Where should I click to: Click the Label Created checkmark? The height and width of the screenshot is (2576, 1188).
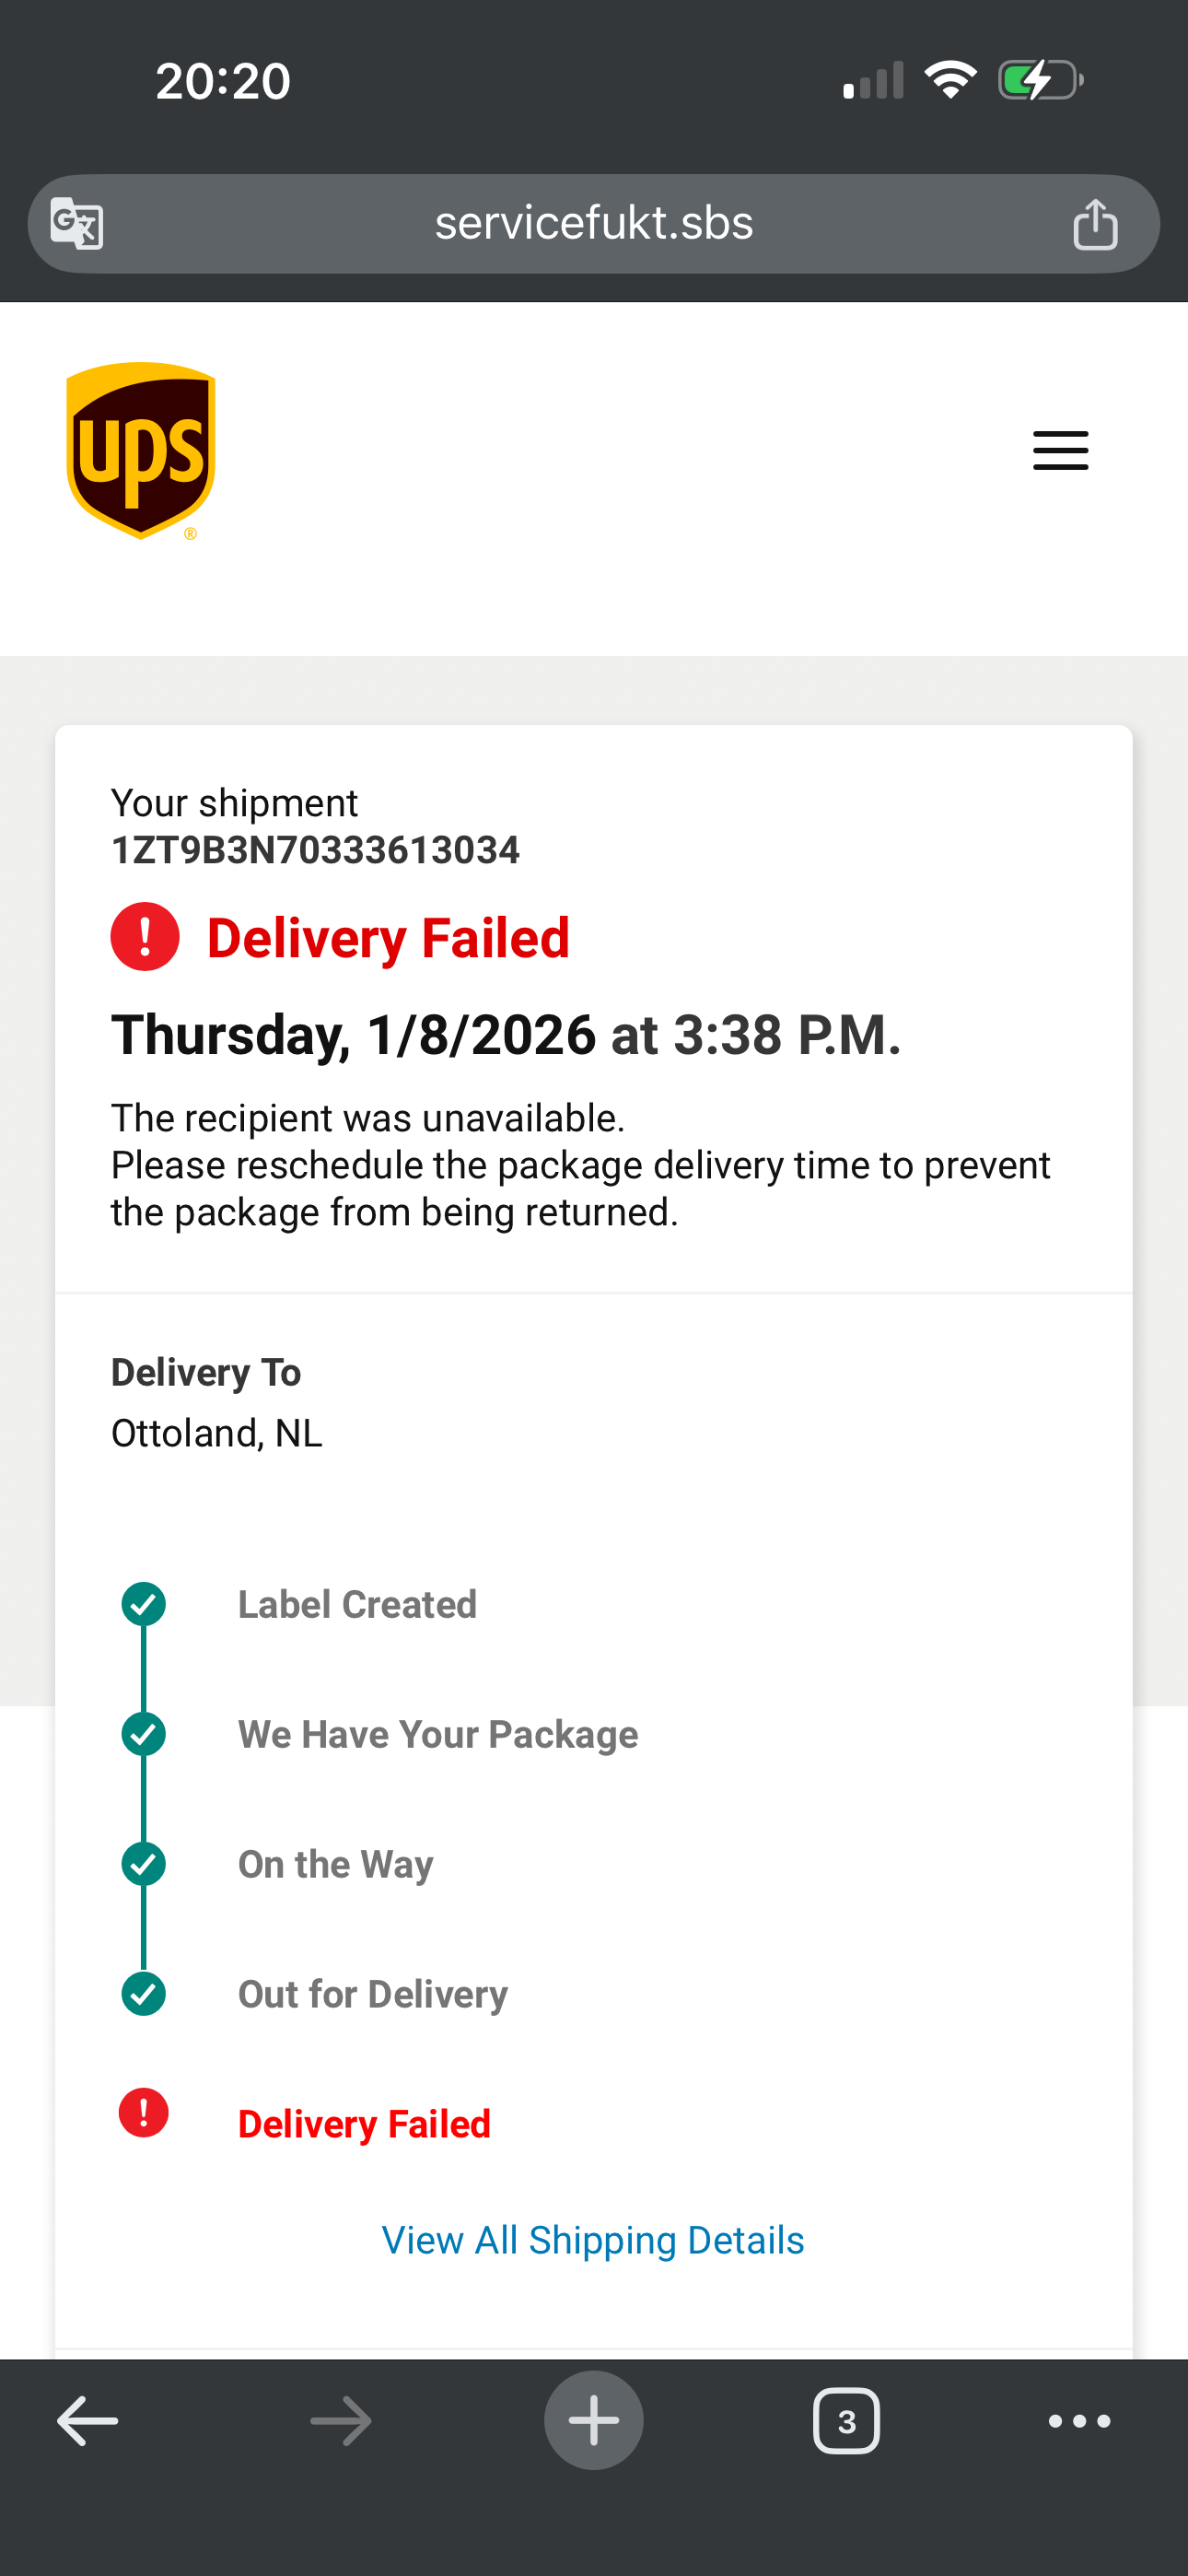click(x=144, y=1604)
